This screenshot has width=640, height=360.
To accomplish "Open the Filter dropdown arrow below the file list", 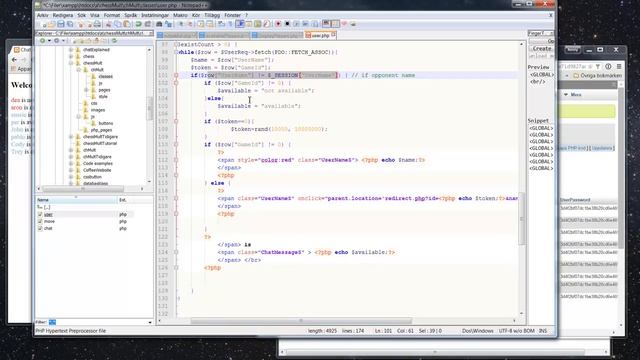I will 150,322.
